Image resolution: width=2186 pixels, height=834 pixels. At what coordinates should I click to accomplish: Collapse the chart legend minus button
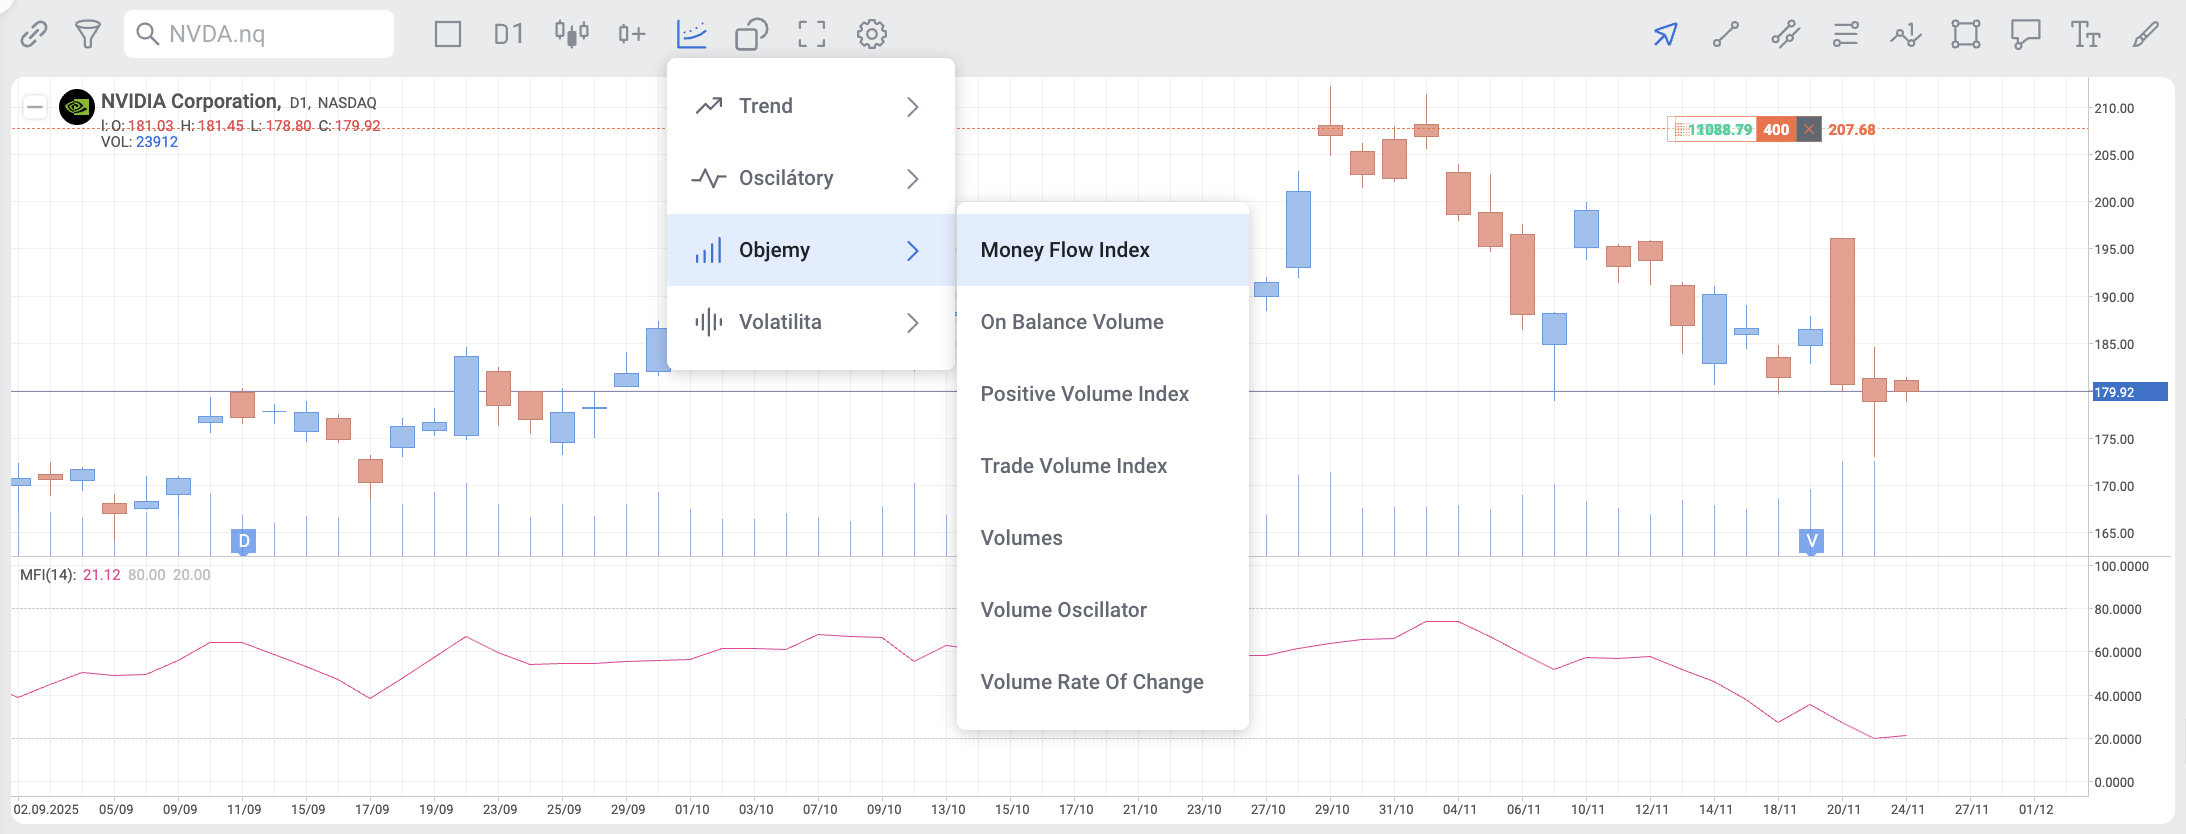pos(35,106)
